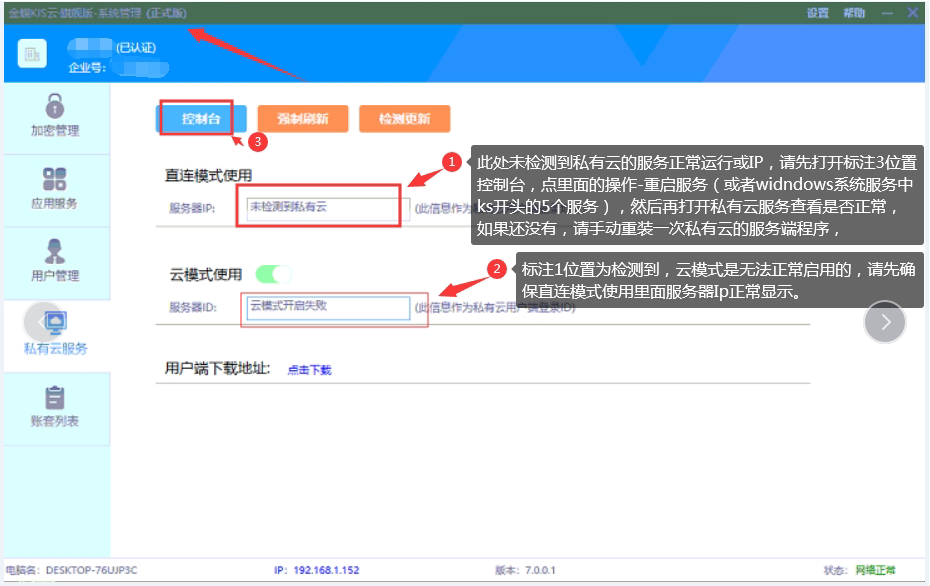Image resolution: width=930 pixels, height=586 pixels.
Task: Minimize the KIS system management window
Action: 887,13
